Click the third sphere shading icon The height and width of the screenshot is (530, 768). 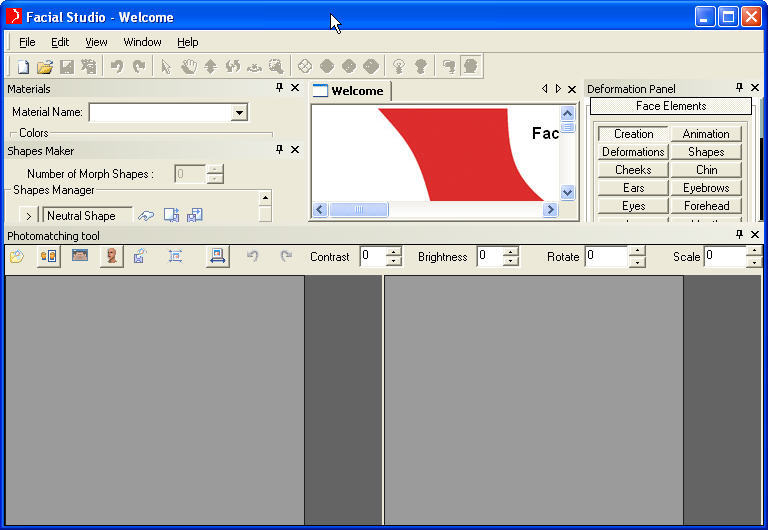pos(349,66)
